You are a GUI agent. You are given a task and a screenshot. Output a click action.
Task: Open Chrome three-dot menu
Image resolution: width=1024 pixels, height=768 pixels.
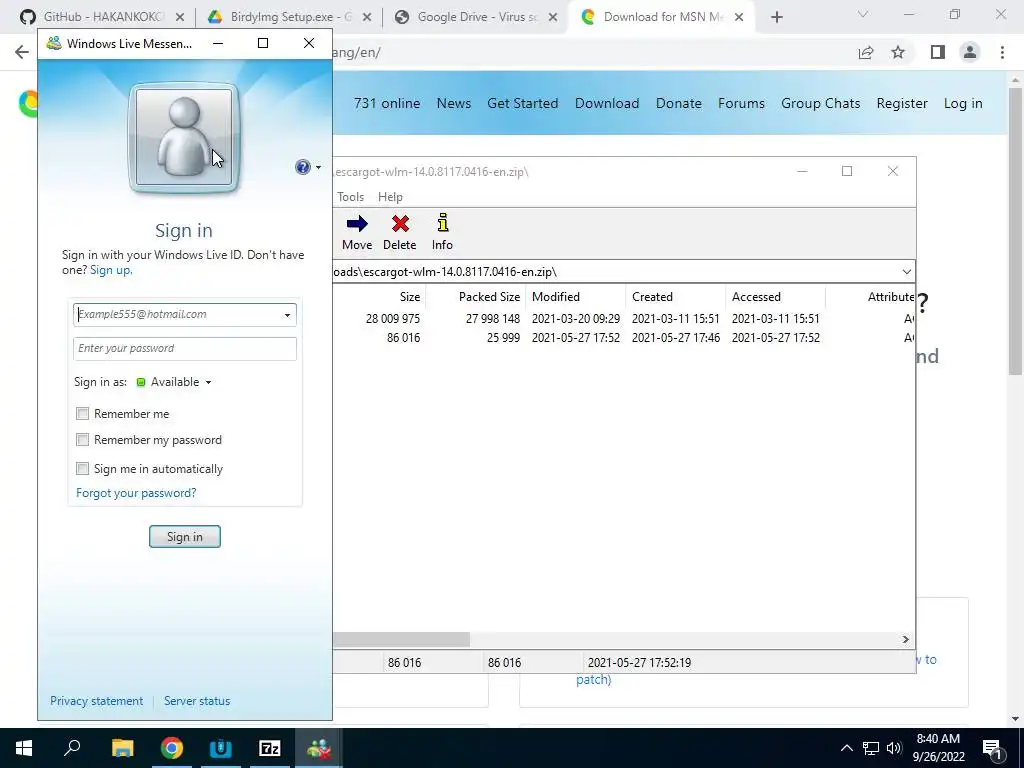pyautogui.click(x=1002, y=52)
